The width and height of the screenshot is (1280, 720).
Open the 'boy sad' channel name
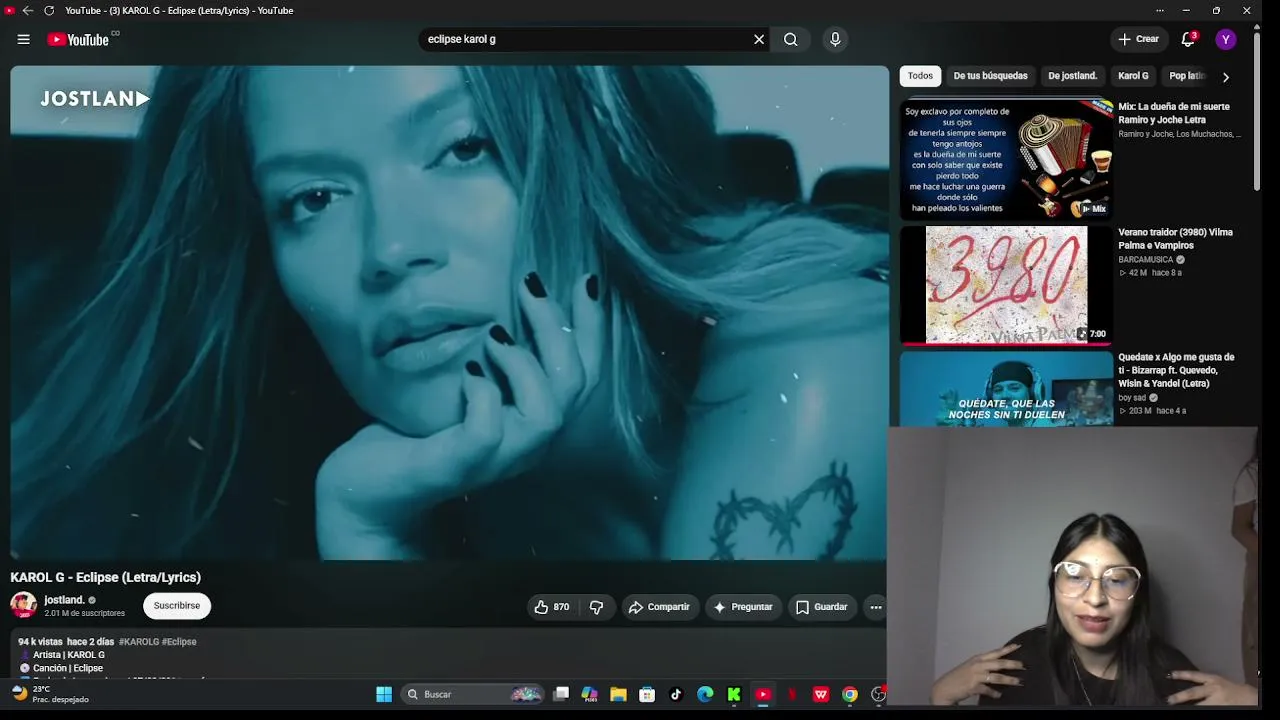1132,398
